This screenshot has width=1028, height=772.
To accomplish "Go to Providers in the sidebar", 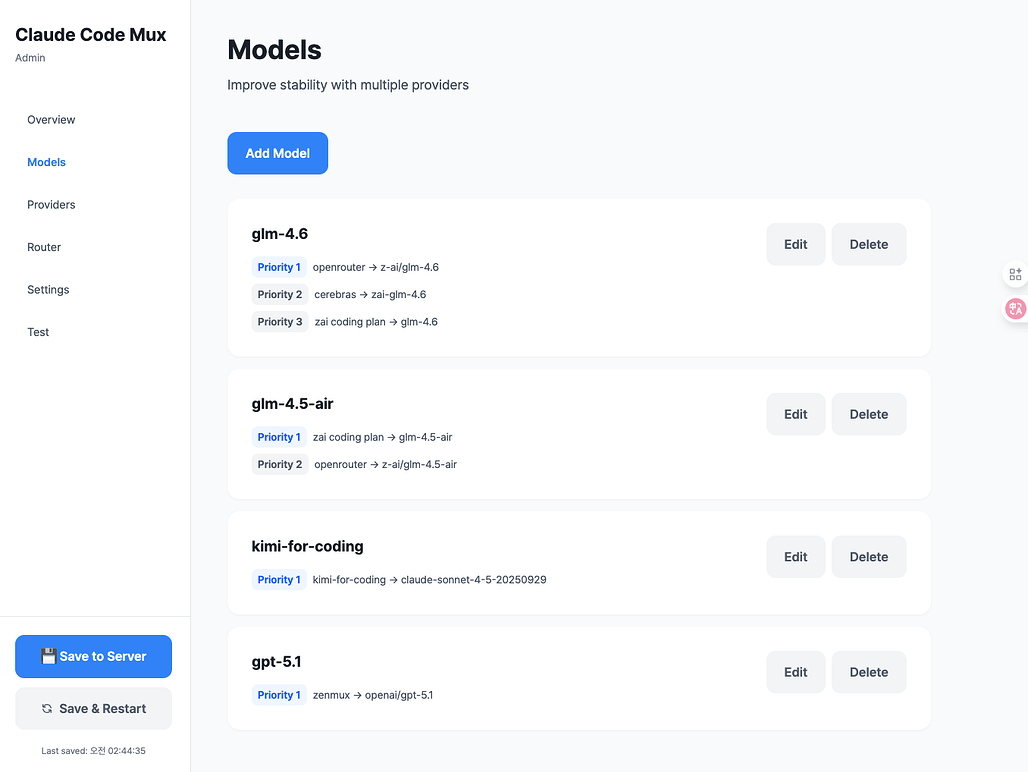I will 51,205.
